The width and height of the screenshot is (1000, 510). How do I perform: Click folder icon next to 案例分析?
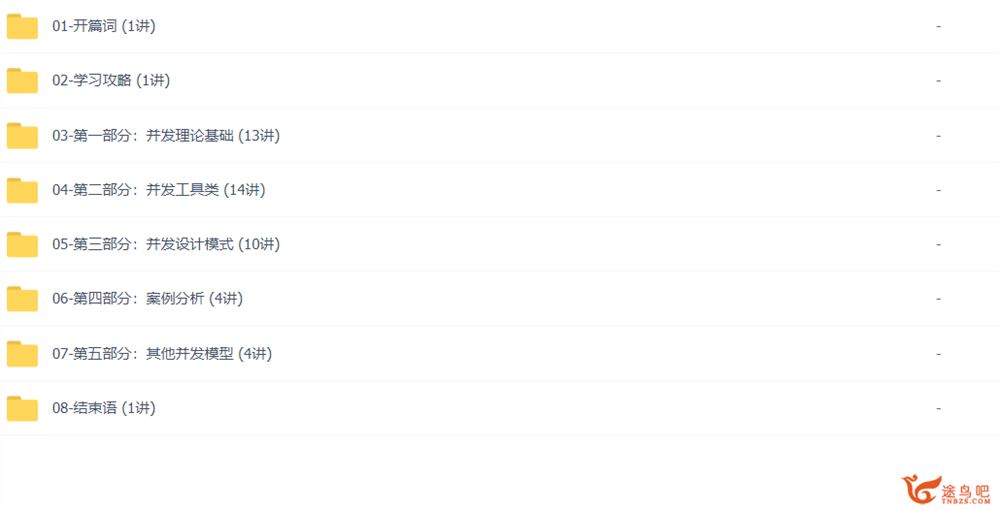[22, 298]
